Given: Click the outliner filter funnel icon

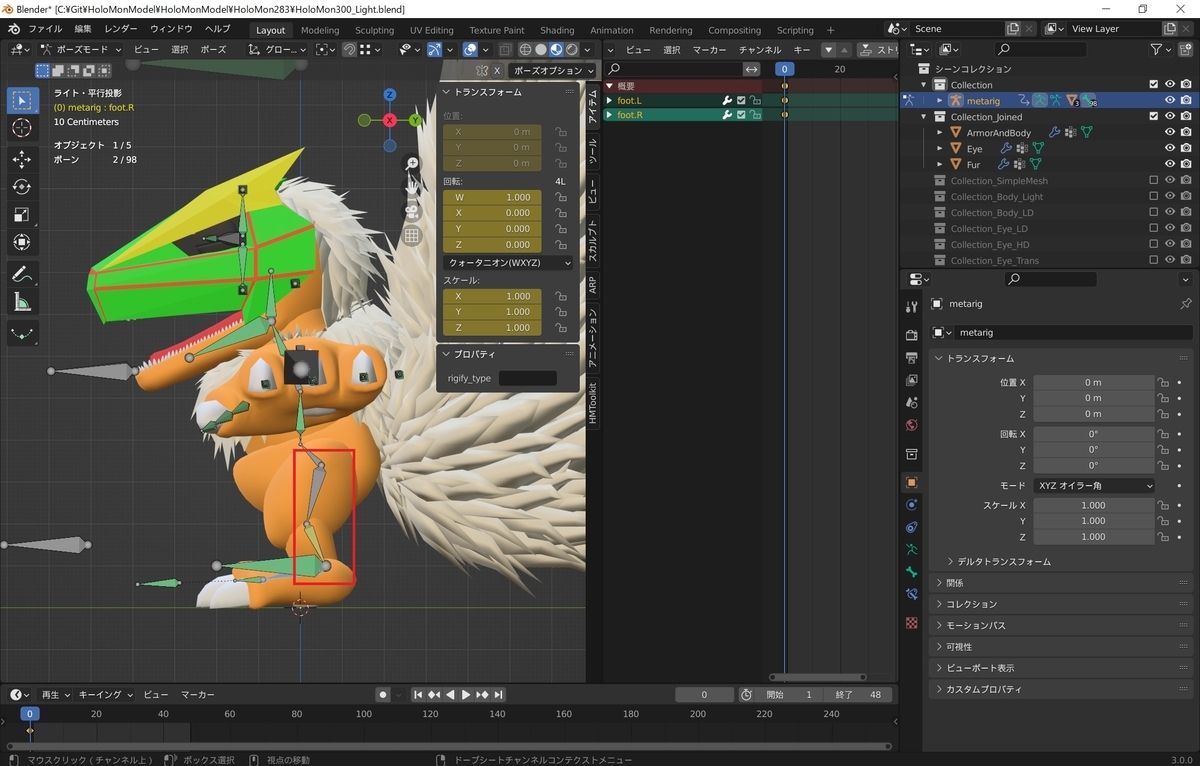Looking at the screenshot, I should point(1156,49).
